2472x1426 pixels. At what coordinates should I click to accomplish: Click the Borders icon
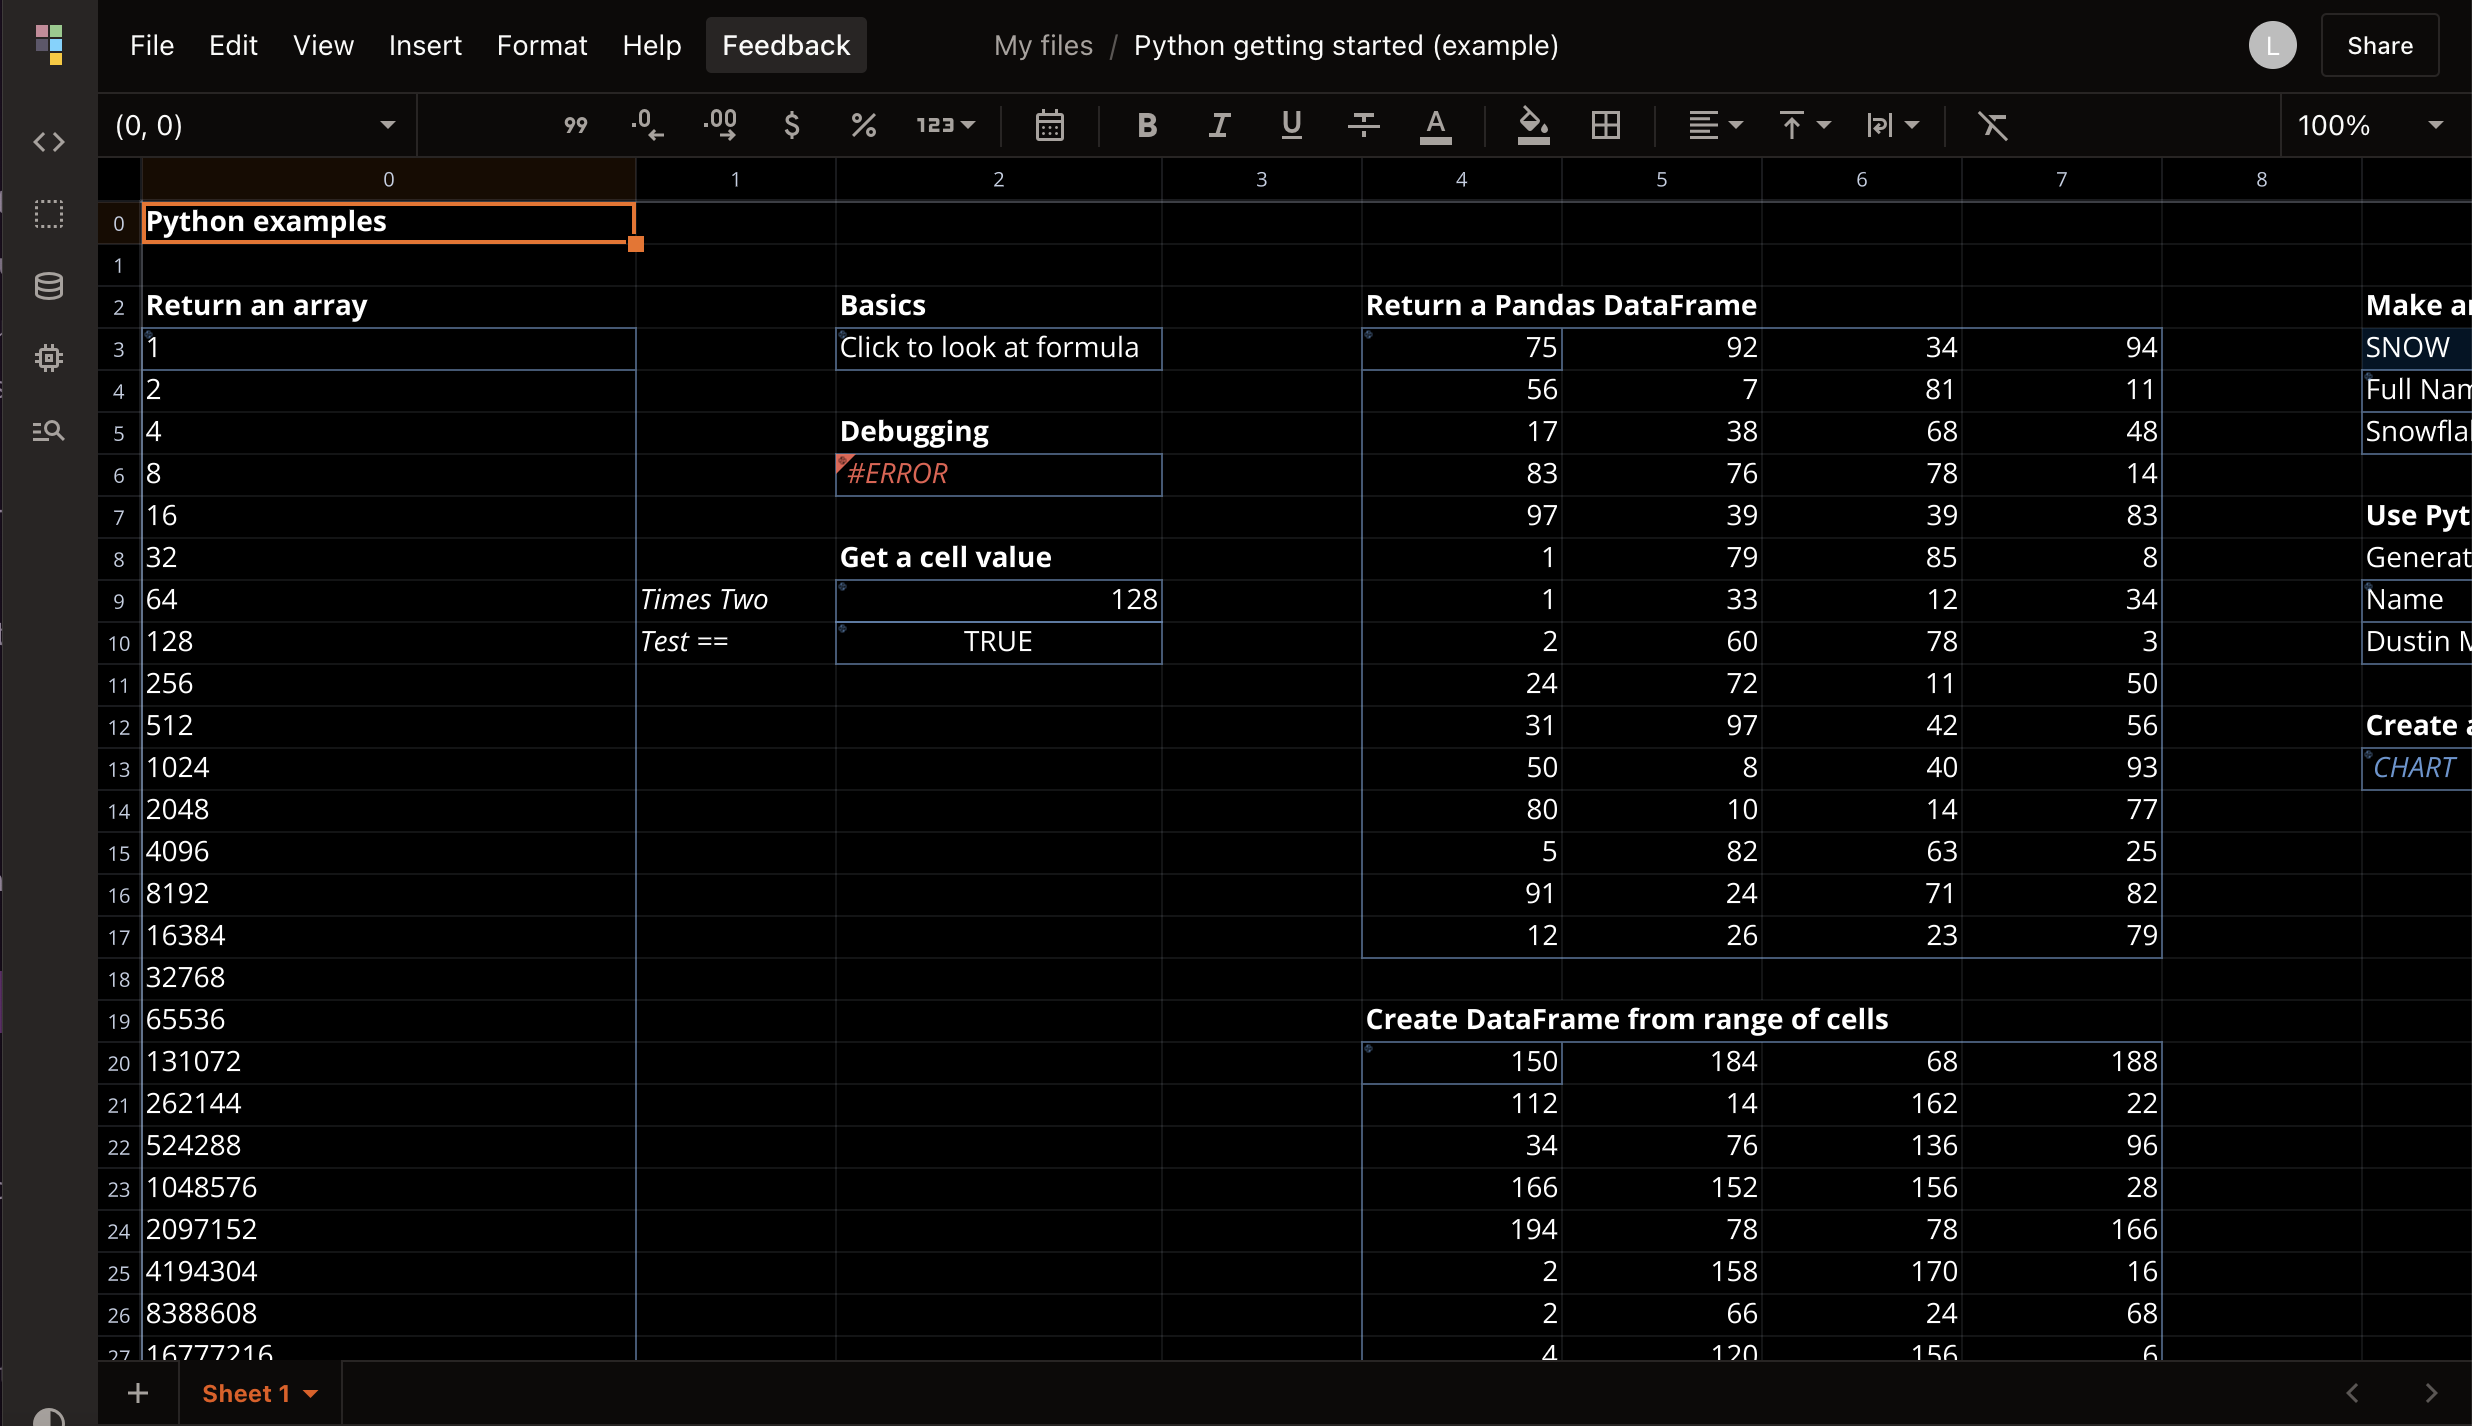[x=1606, y=126]
